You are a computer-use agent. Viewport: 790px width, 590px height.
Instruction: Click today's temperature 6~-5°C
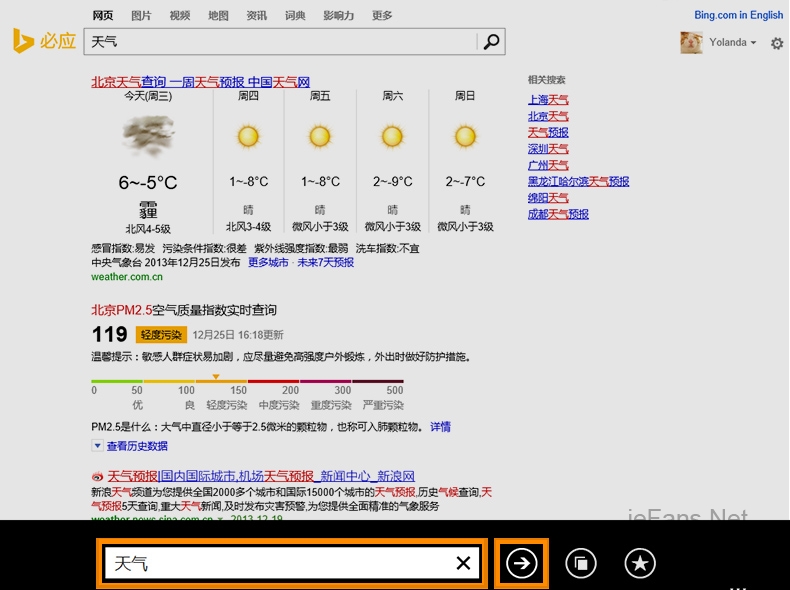click(x=148, y=182)
